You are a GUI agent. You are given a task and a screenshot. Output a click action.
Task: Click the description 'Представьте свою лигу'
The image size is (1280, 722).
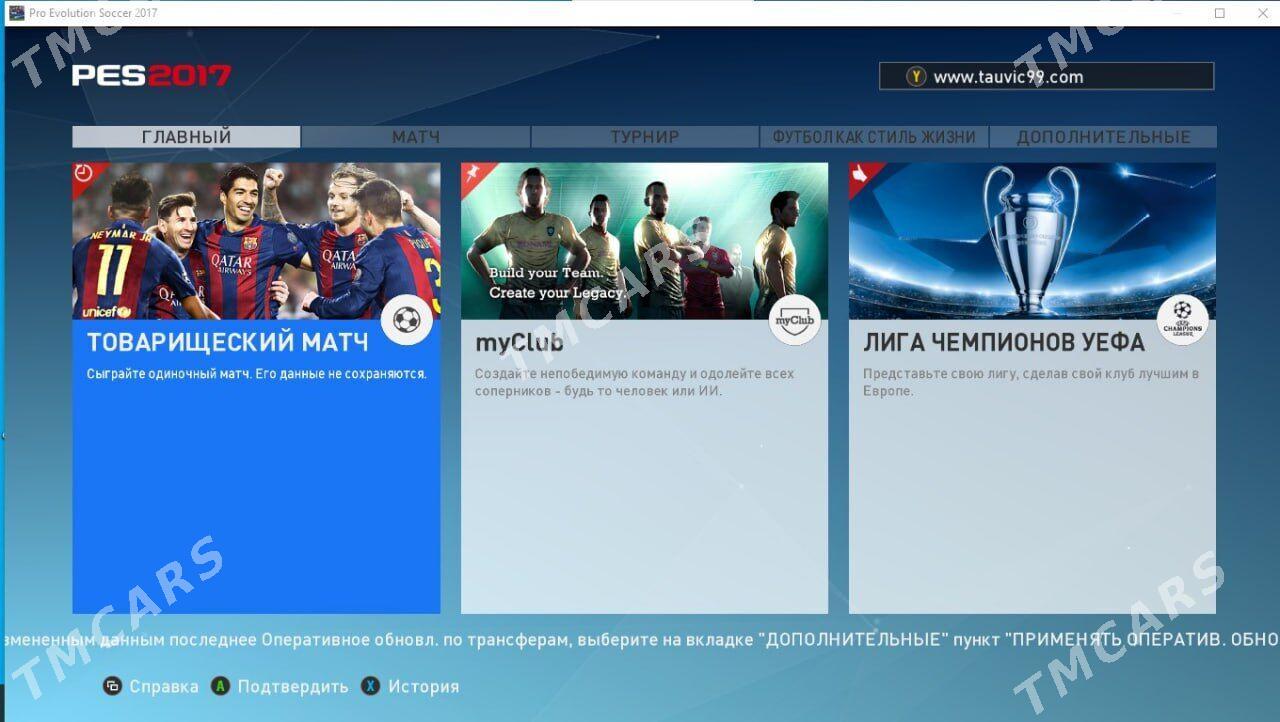(x=1031, y=382)
